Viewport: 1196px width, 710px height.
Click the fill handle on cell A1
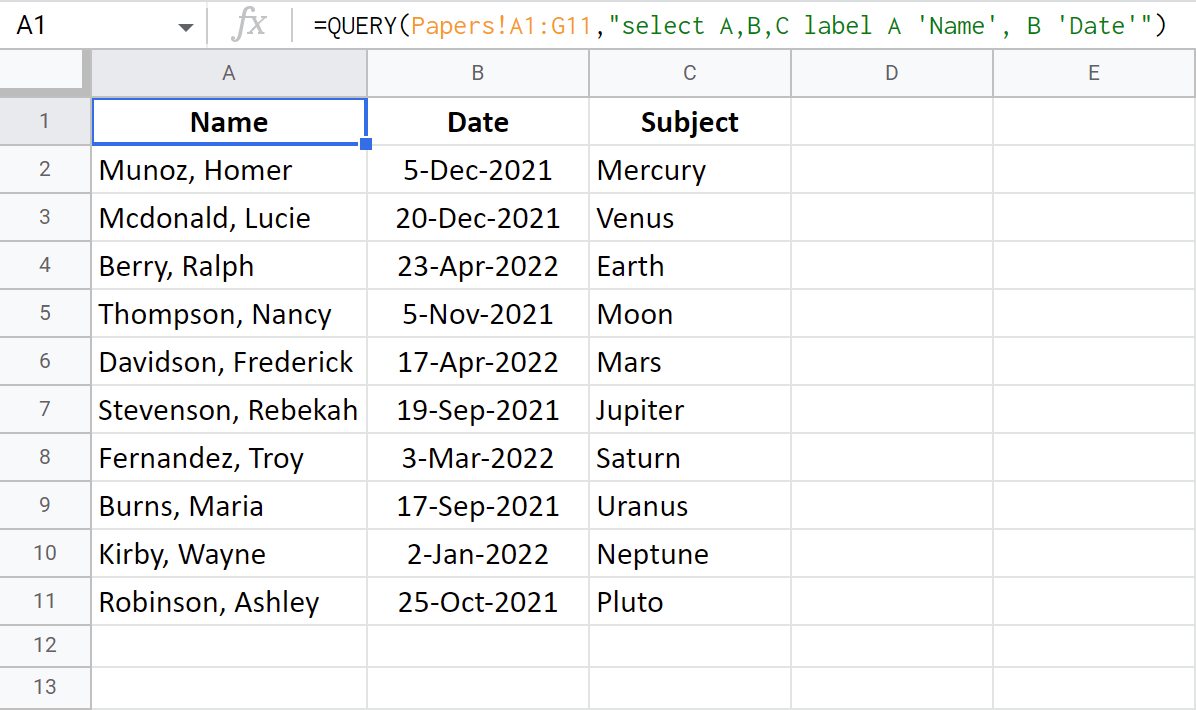pos(366,143)
